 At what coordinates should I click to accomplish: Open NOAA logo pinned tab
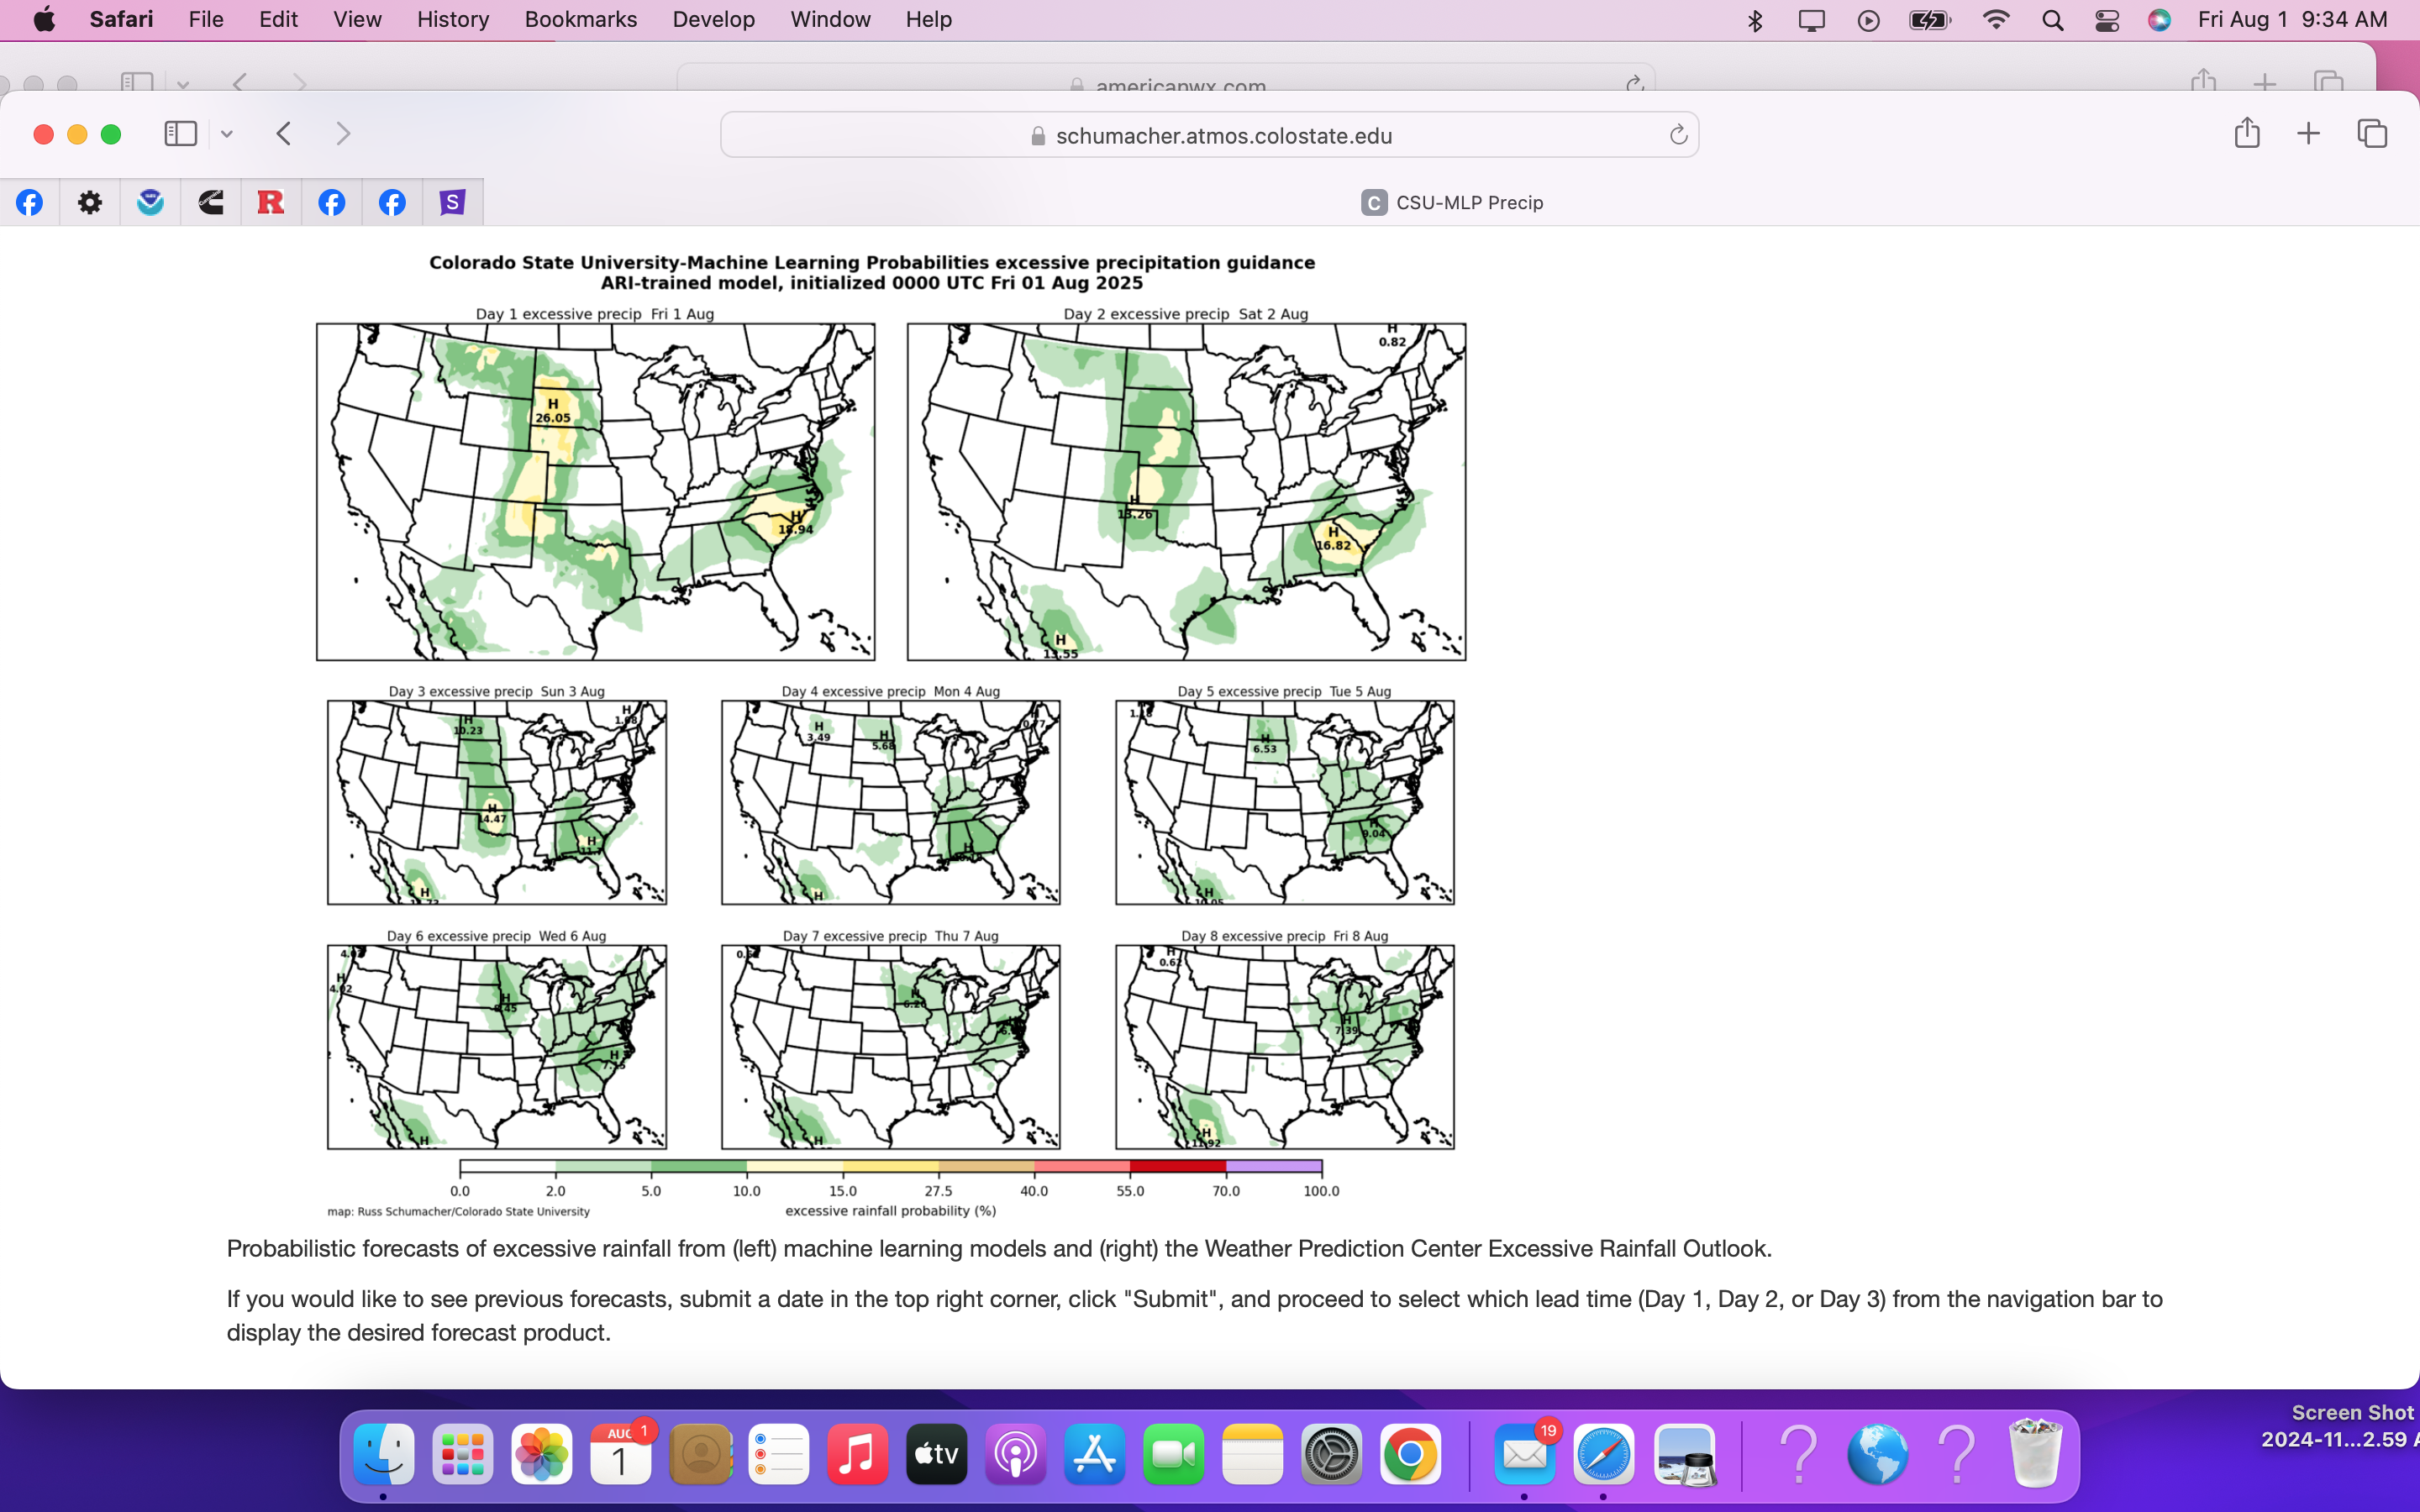[150, 203]
